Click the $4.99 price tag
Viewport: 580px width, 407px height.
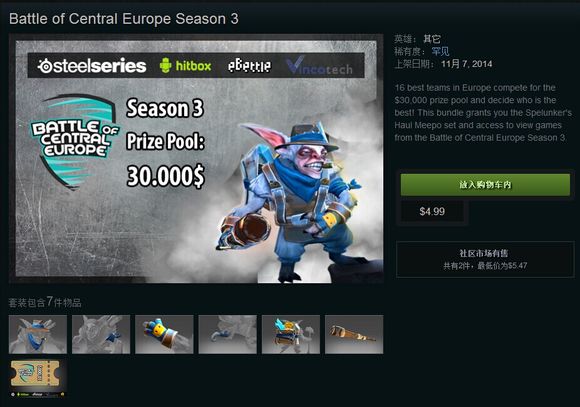point(432,211)
